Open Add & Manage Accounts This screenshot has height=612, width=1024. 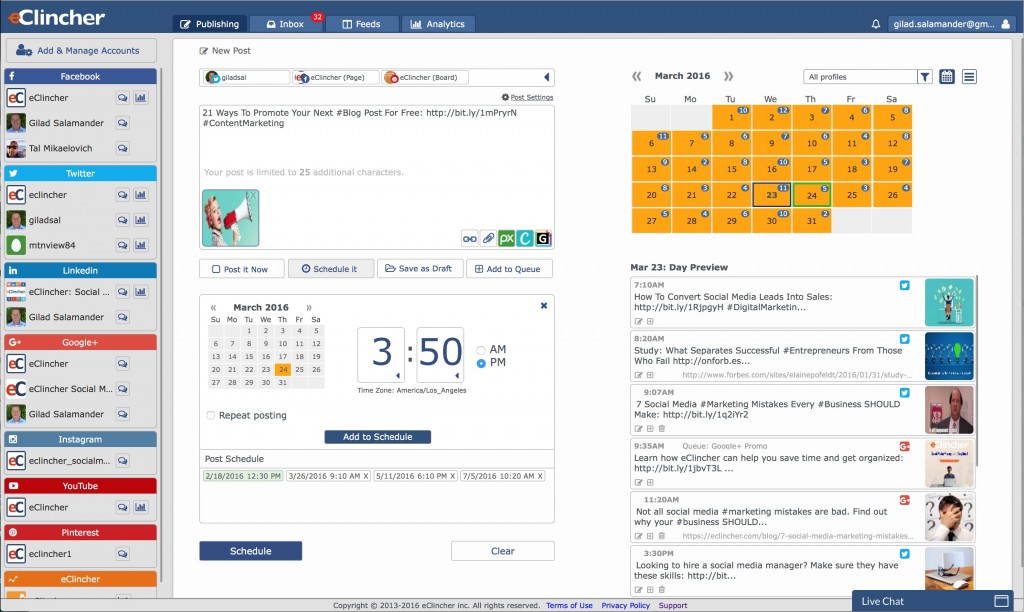[82, 50]
